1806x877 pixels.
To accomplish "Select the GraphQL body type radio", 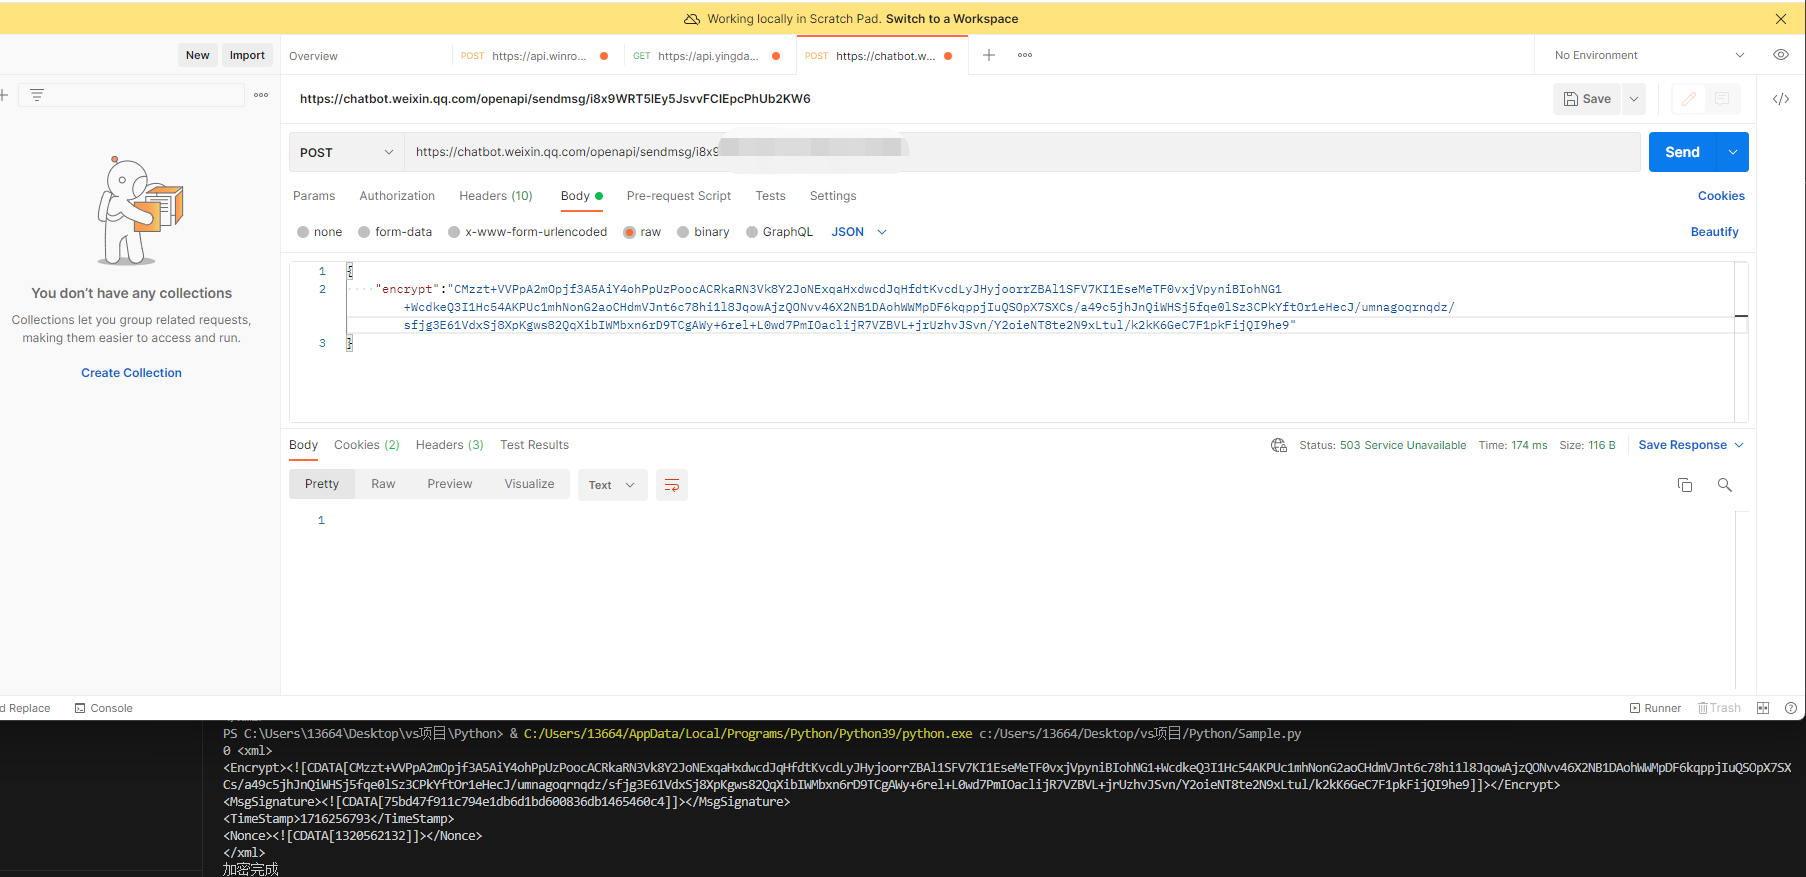I will pyautogui.click(x=752, y=232).
